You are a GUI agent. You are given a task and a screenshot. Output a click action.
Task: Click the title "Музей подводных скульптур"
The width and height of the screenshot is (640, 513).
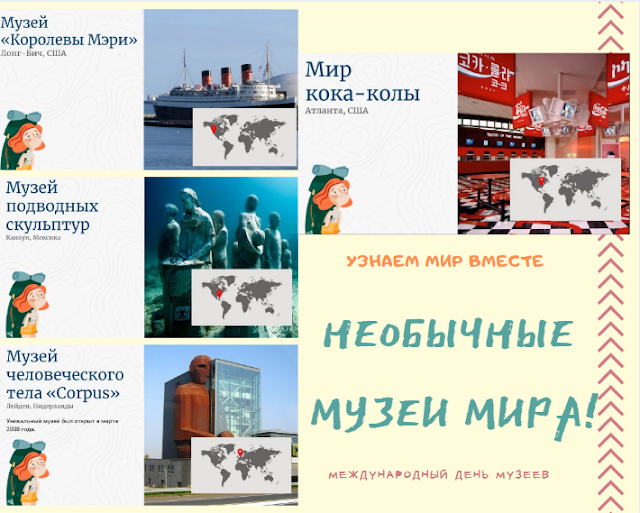coord(52,206)
